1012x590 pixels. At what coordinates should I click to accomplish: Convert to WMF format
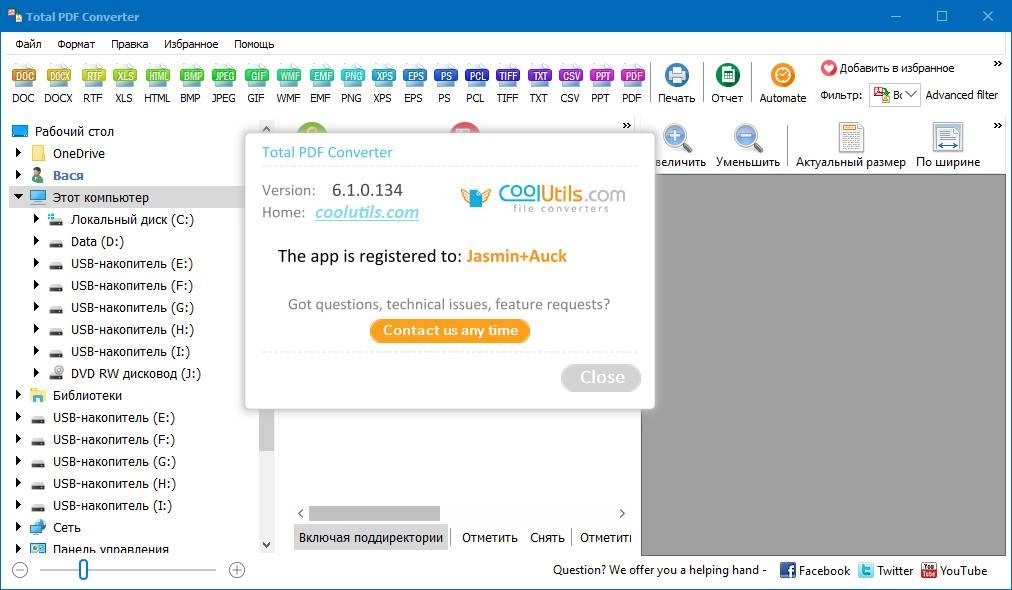(288, 85)
